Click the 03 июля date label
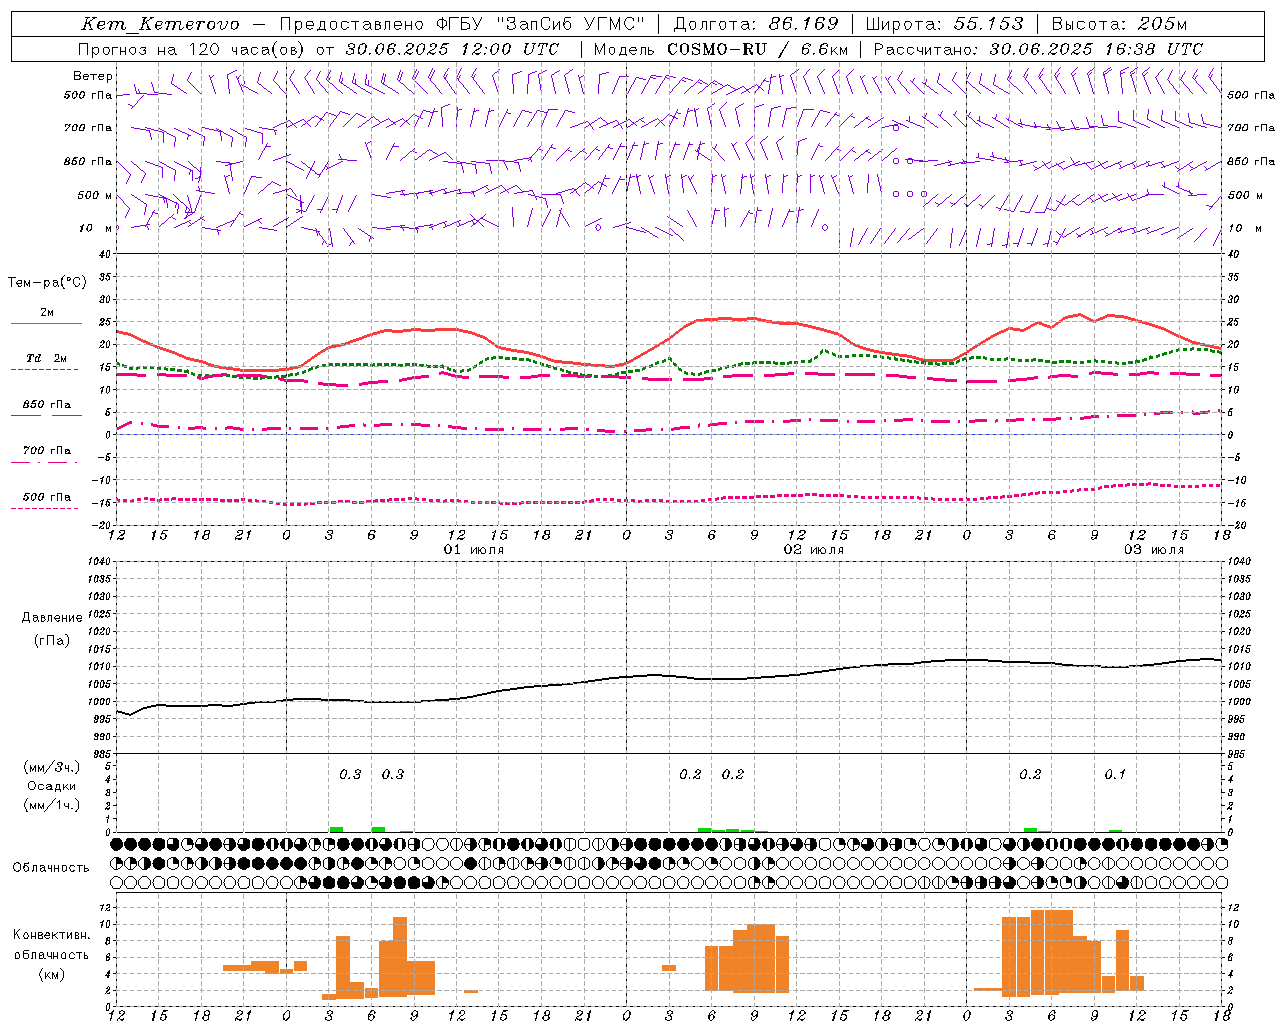 [1154, 550]
